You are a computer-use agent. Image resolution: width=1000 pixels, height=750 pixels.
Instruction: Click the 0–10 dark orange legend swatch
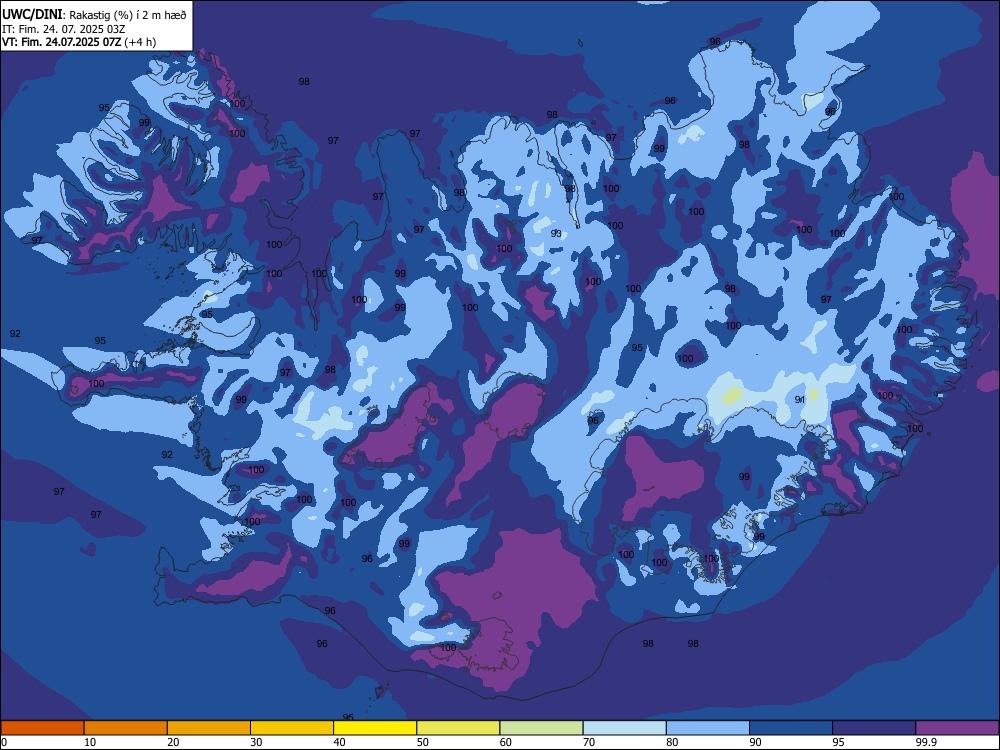click(42, 728)
